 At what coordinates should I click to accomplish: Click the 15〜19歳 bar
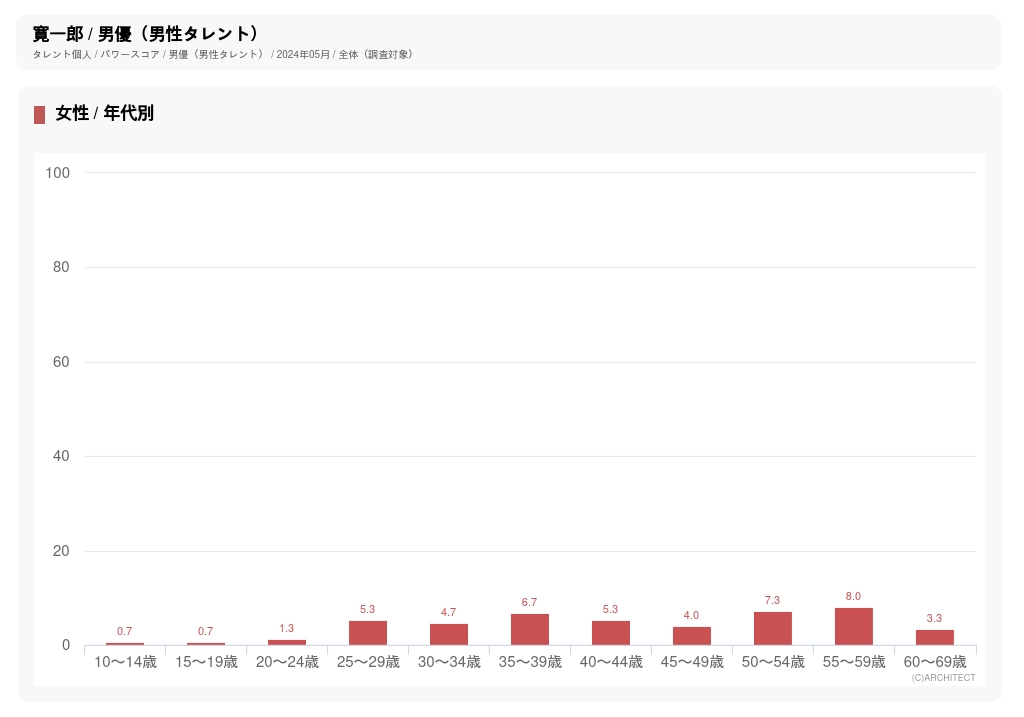click(206, 643)
